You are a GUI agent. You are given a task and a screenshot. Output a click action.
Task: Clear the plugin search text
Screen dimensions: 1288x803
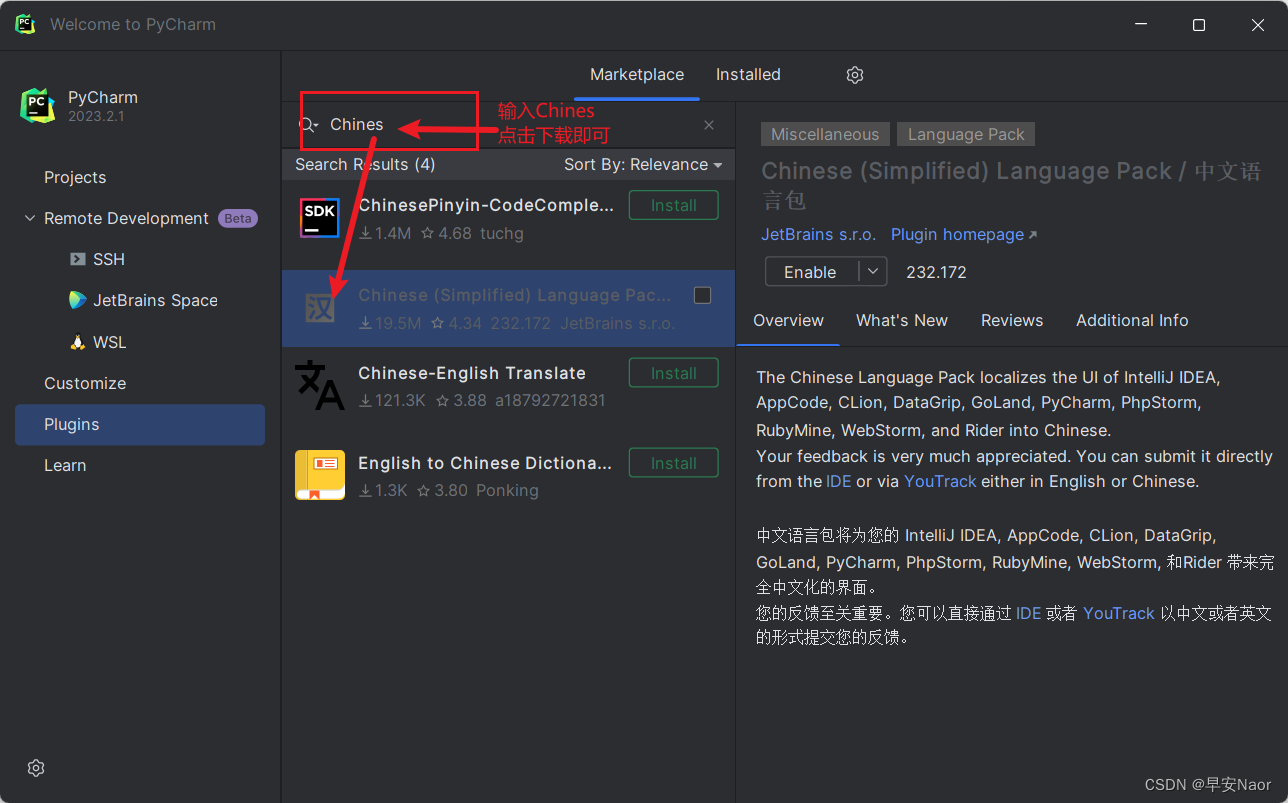(709, 125)
